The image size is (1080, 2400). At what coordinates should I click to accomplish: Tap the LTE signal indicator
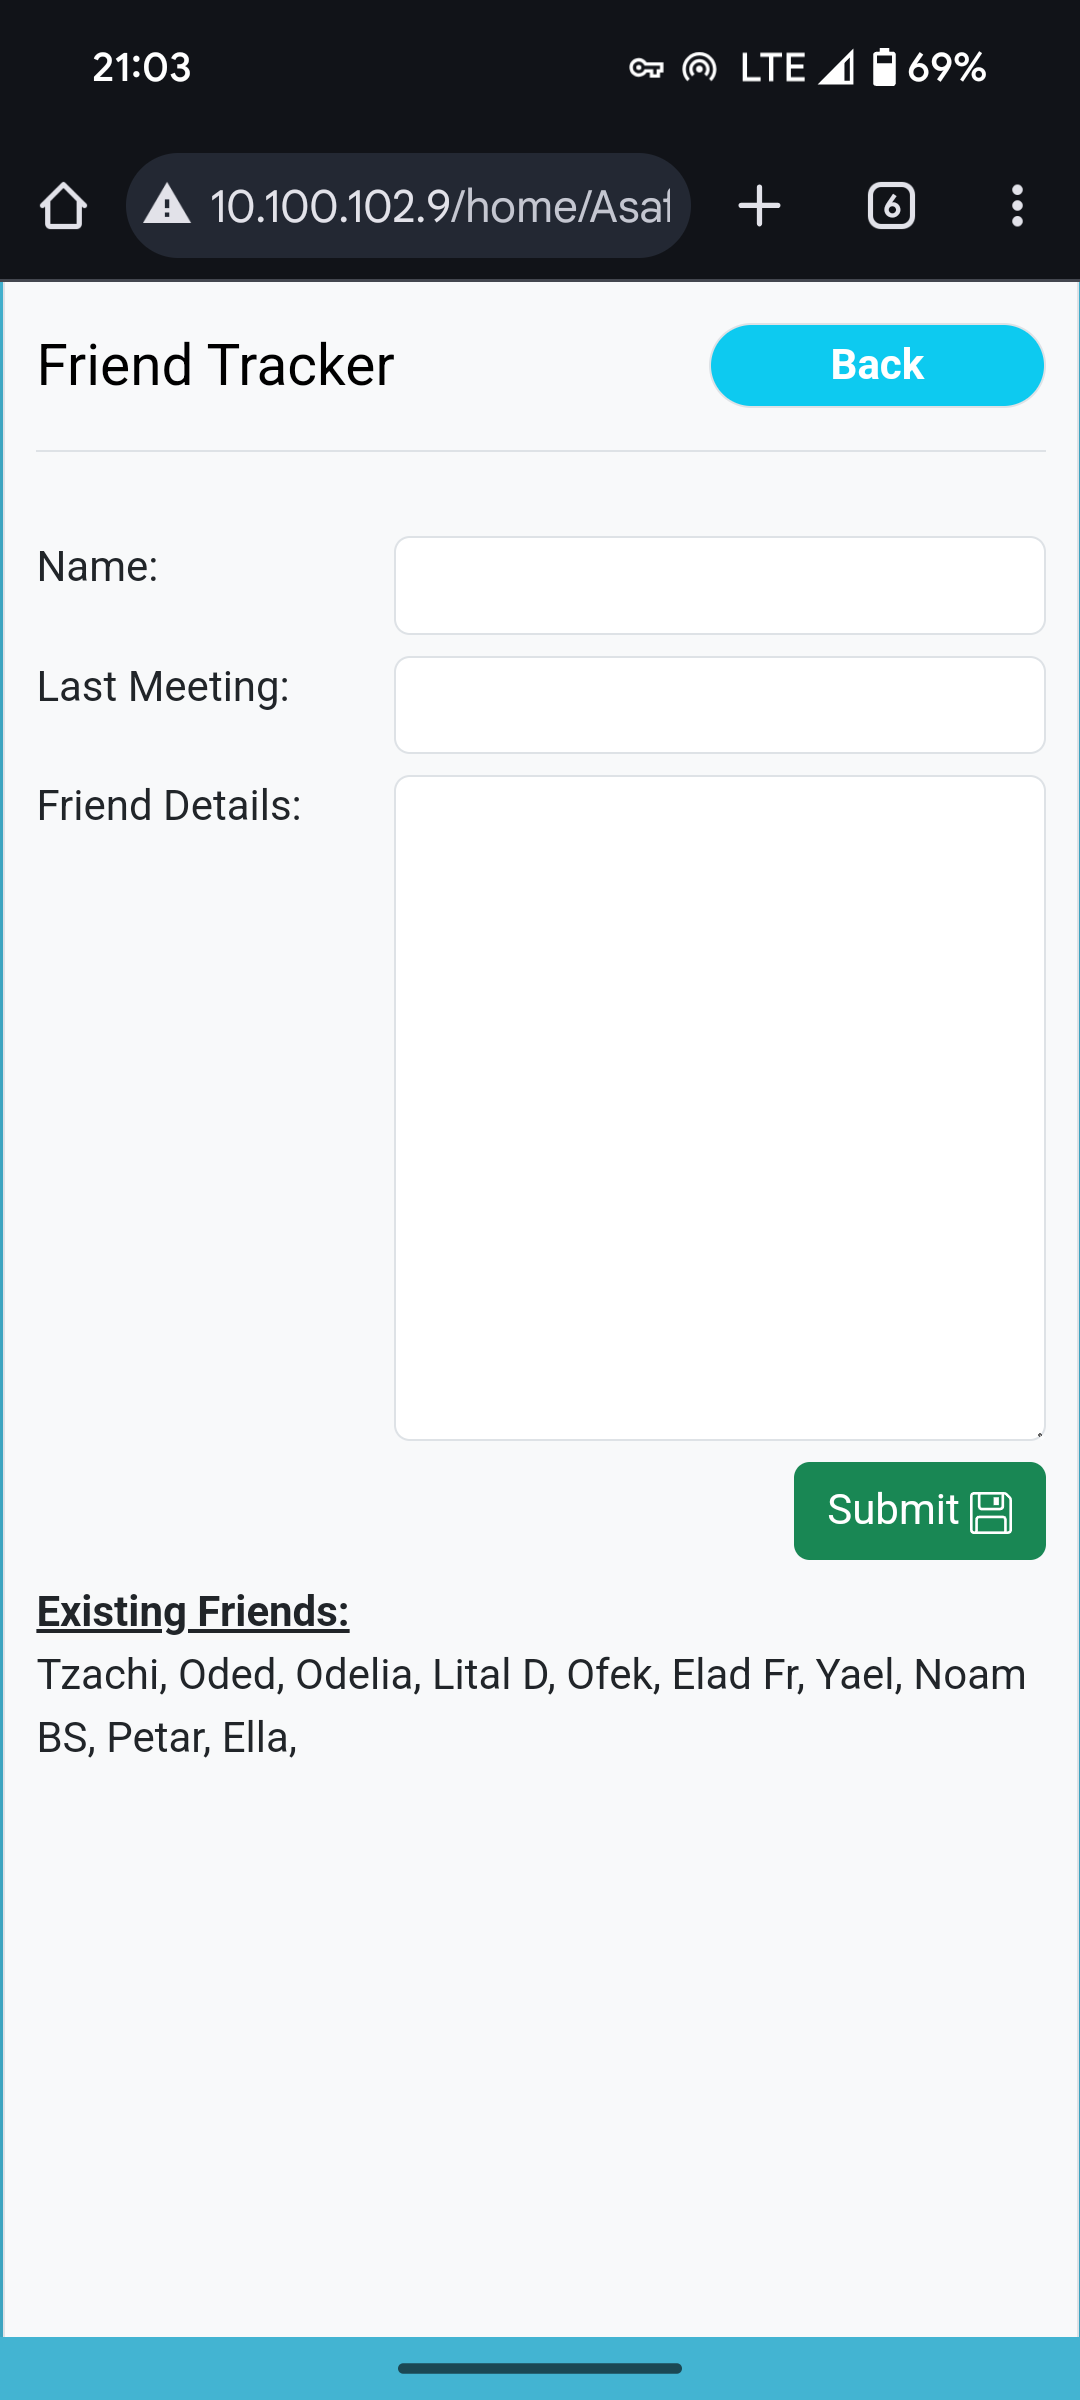[x=797, y=67]
